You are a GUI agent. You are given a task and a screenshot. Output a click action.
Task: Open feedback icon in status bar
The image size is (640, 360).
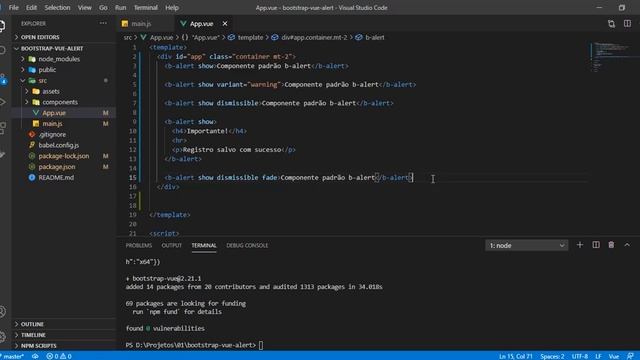pyautogui.click(x=630, y=356)
